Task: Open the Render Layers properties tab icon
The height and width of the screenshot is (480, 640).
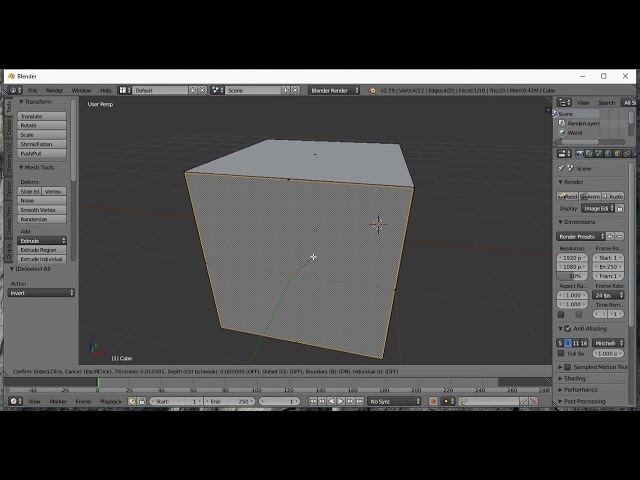Action: pos(589,153)
